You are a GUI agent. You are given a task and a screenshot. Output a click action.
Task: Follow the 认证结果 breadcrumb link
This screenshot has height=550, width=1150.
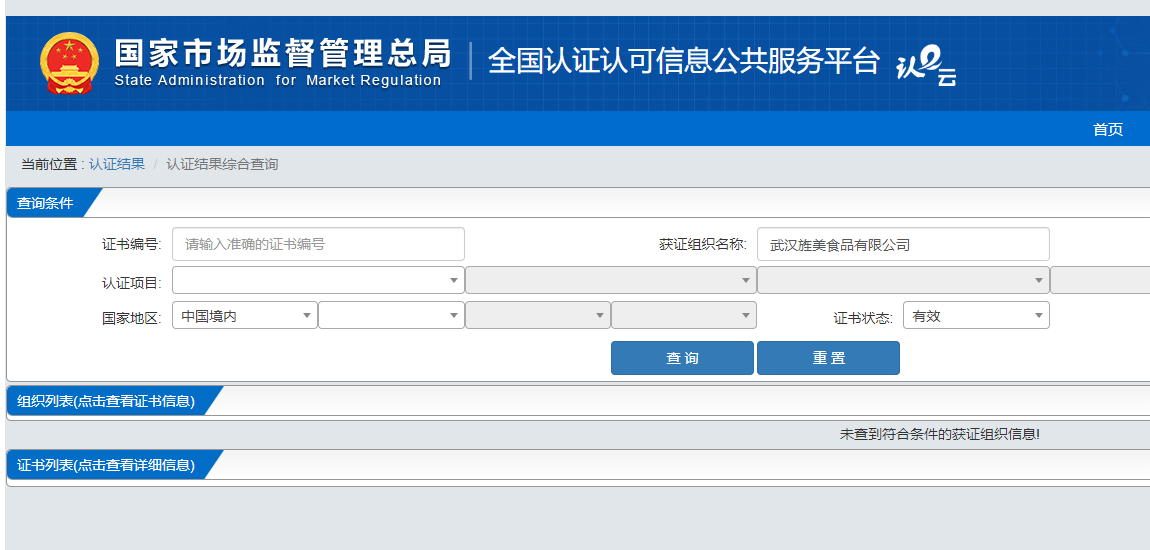tap(117, 164)
